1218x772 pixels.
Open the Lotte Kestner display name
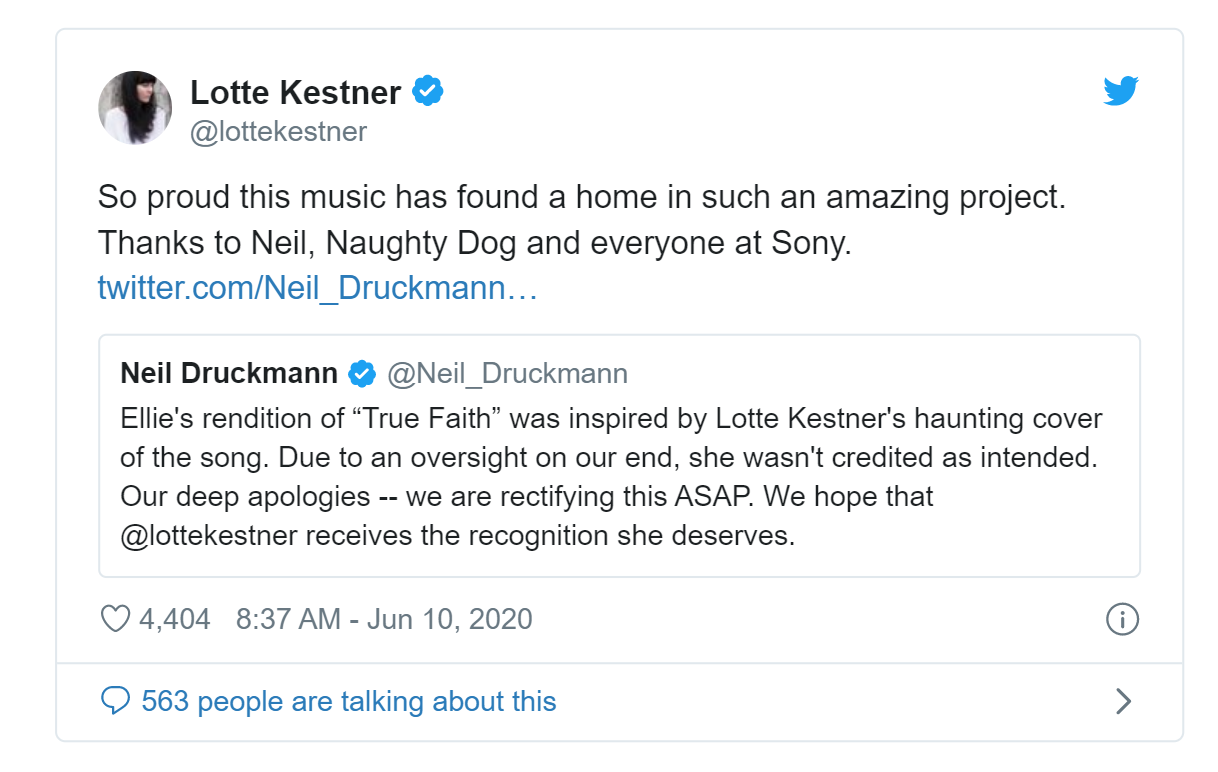295,93
